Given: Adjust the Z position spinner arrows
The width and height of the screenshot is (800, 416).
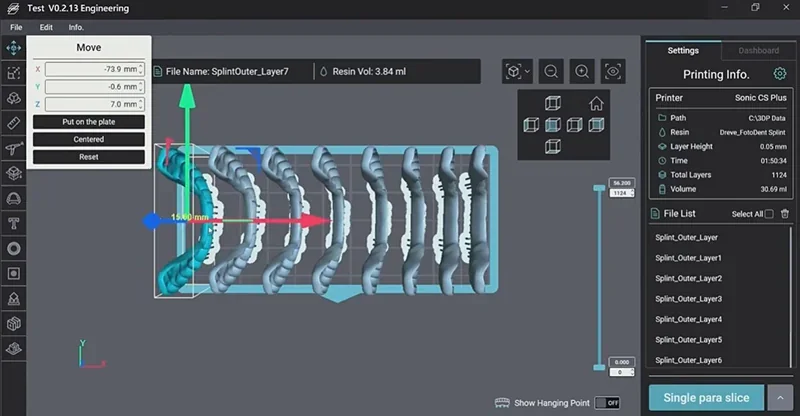Looking at the screenshot, I should tap(141, 104).
